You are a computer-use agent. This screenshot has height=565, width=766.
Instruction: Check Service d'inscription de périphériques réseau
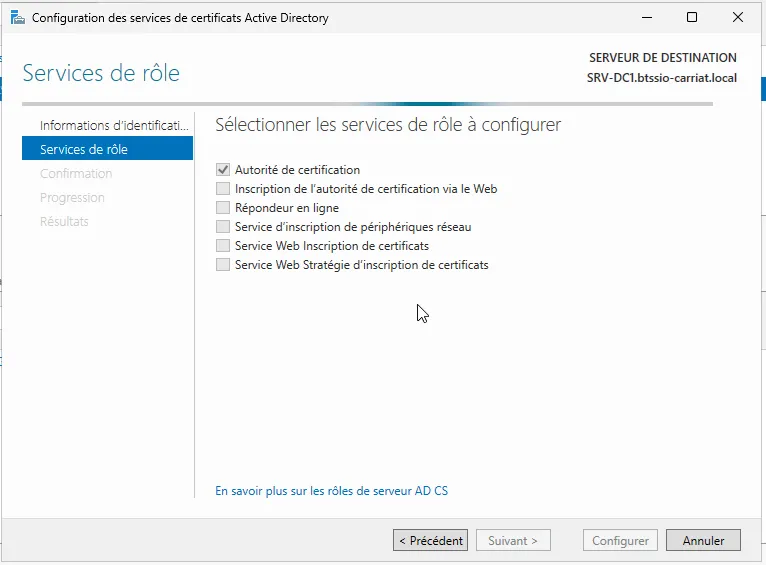point(223,227)
